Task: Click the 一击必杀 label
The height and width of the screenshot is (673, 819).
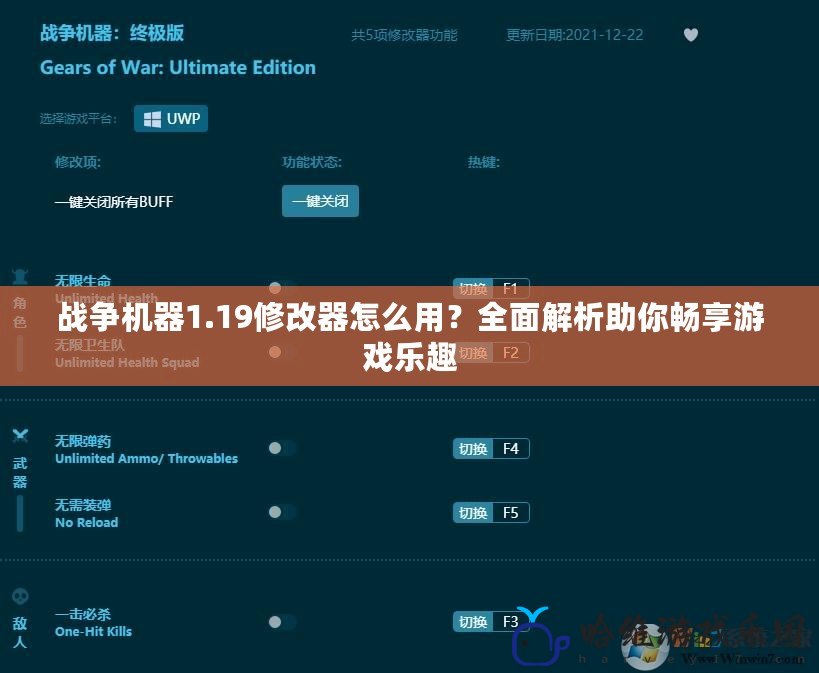Action: 83,614
